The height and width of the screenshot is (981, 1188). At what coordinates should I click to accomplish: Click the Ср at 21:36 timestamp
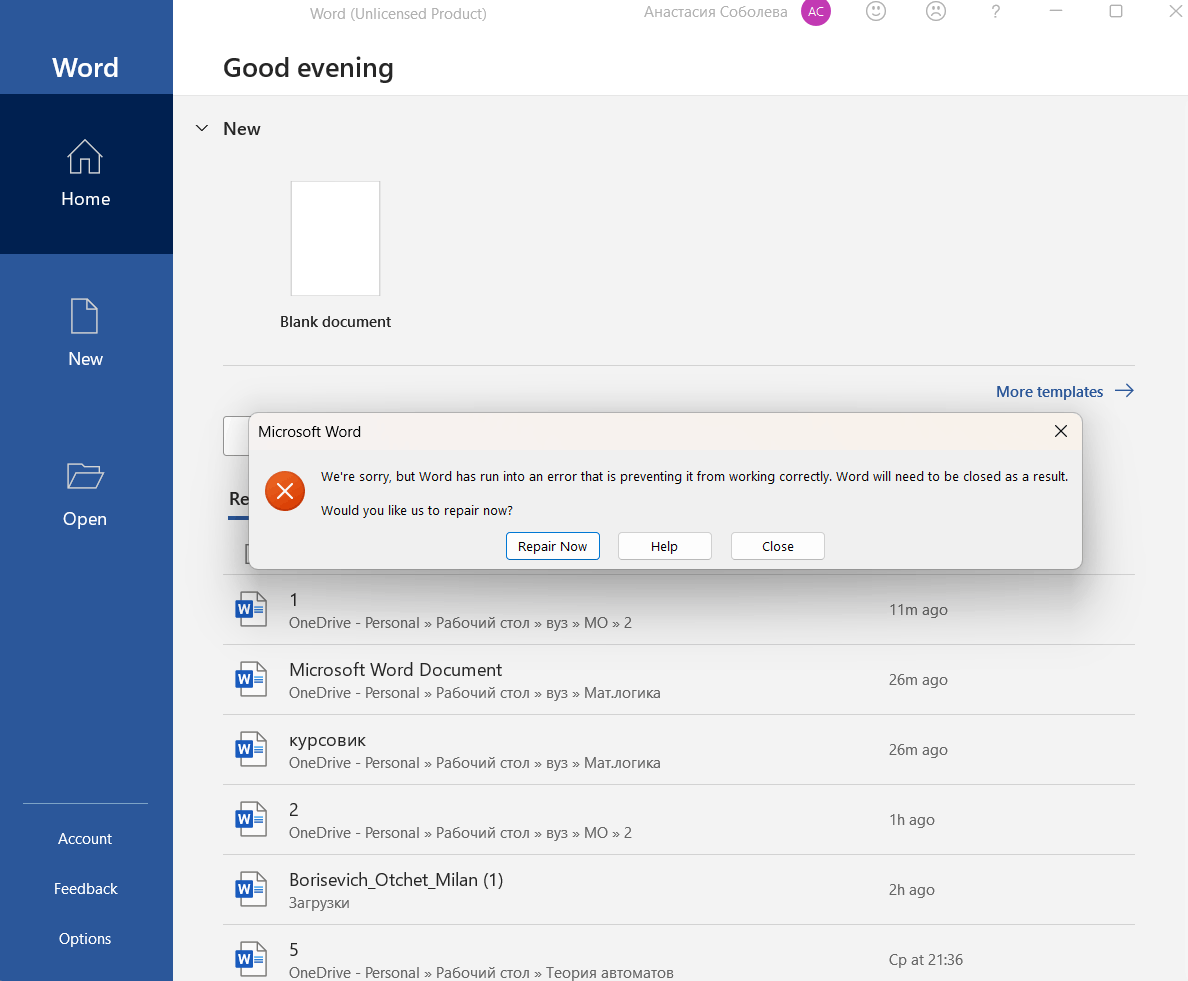click(926, 960)
